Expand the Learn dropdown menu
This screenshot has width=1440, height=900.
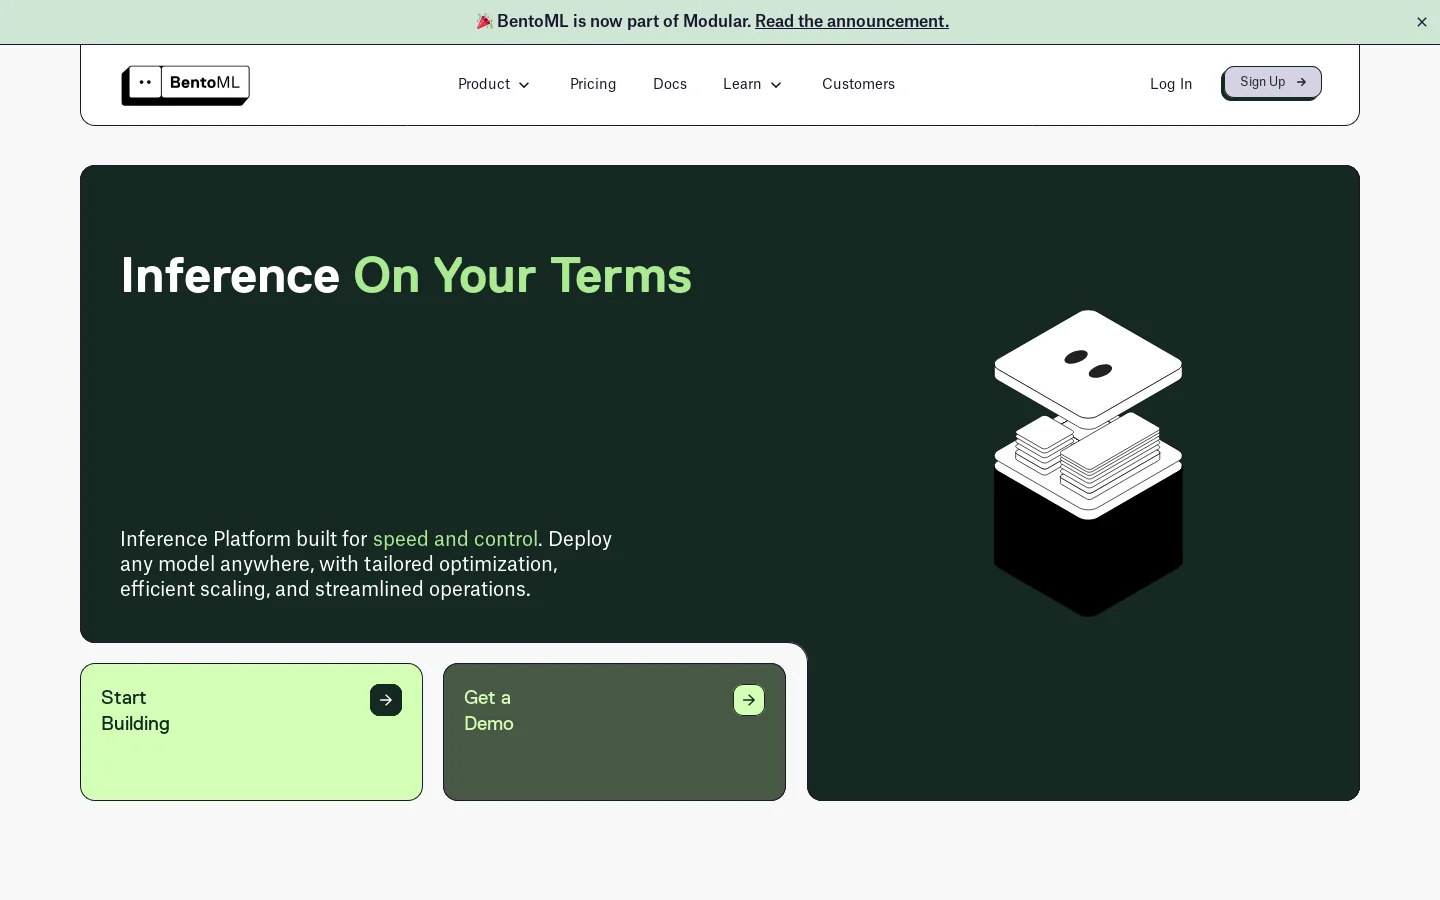tap(752, 84)
